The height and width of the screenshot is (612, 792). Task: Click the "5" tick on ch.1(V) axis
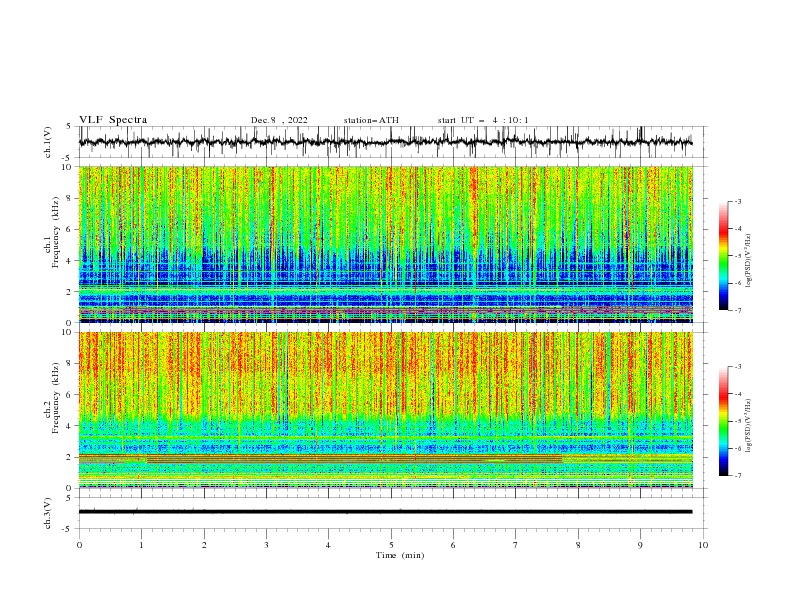click(70, 127)
